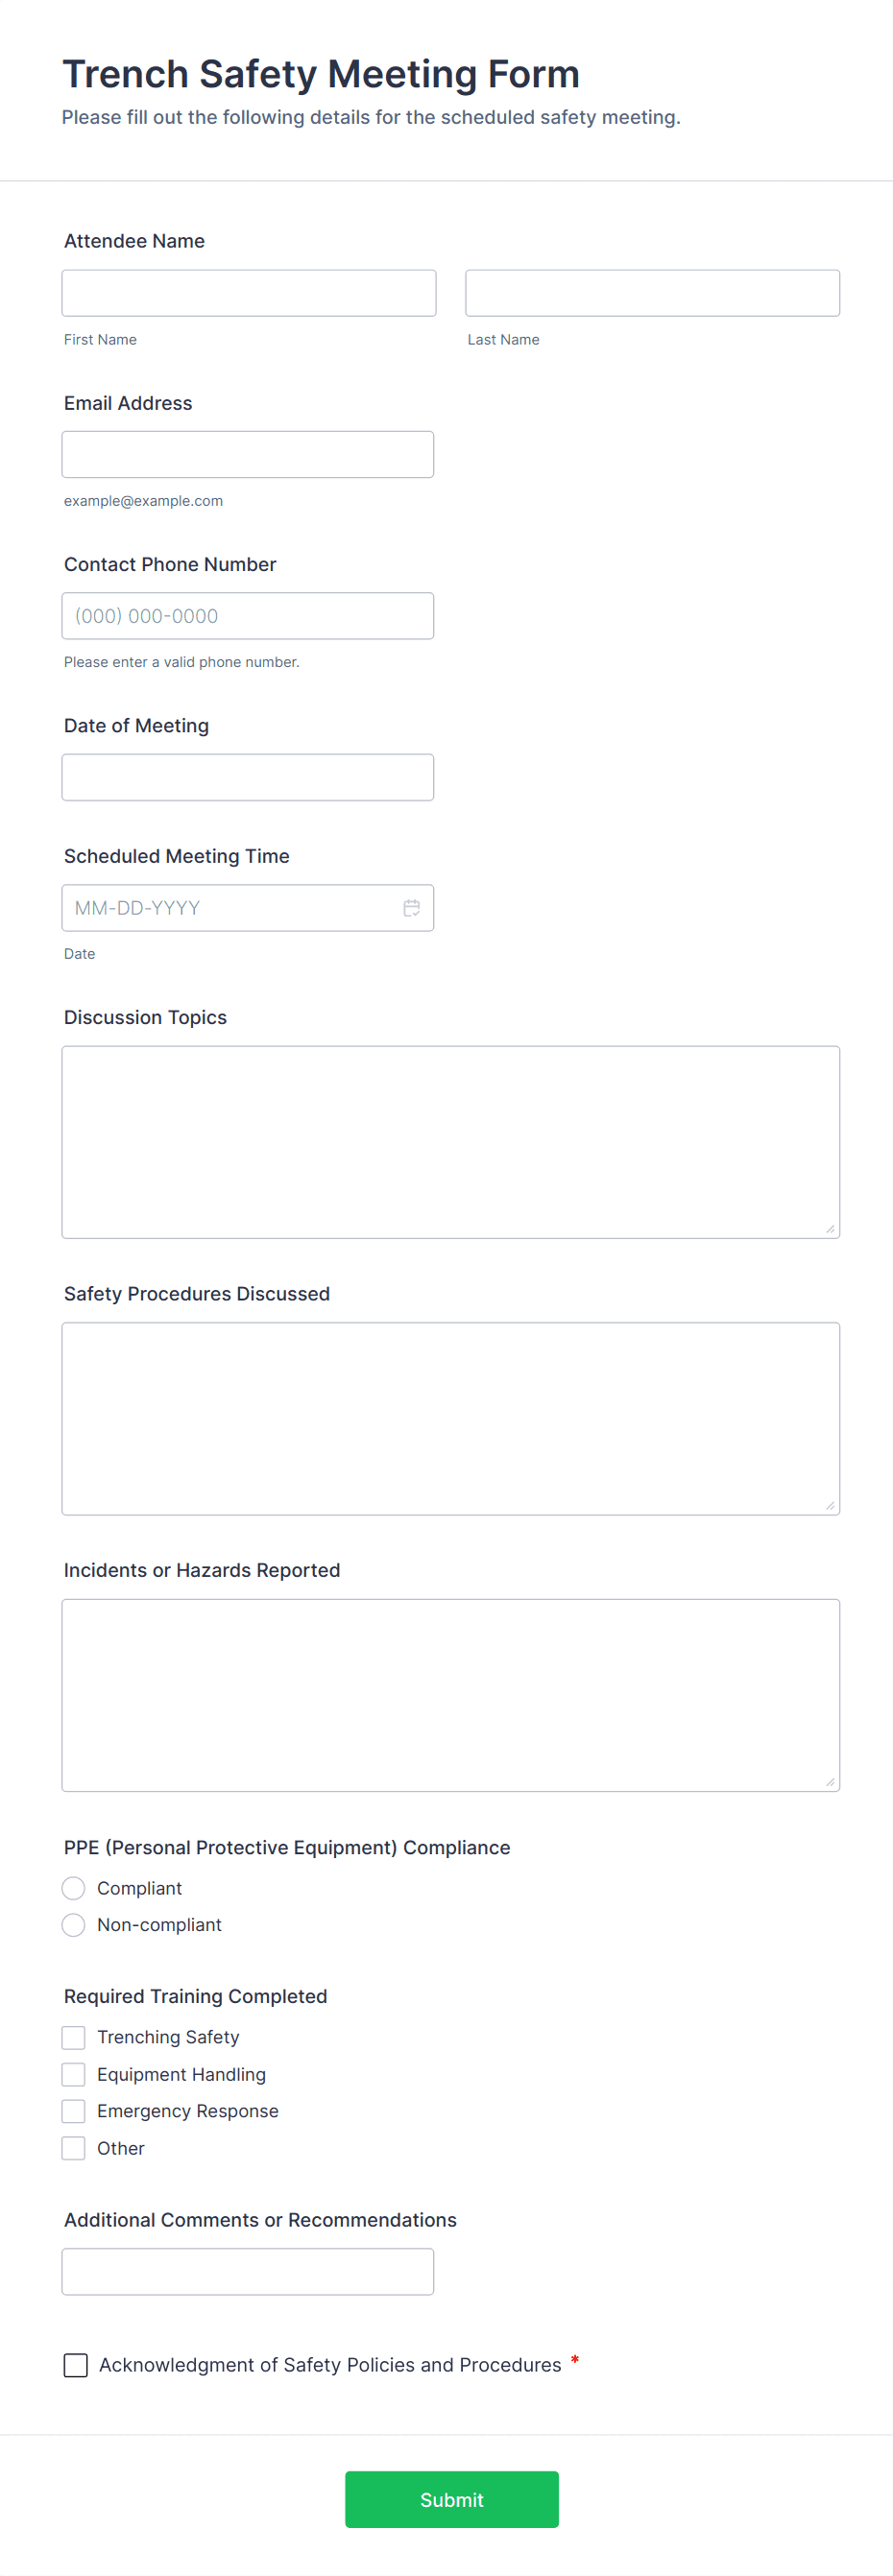Enable the Emergency Response checkbox
The image size is (893, 2576).
pos(74,2111)
